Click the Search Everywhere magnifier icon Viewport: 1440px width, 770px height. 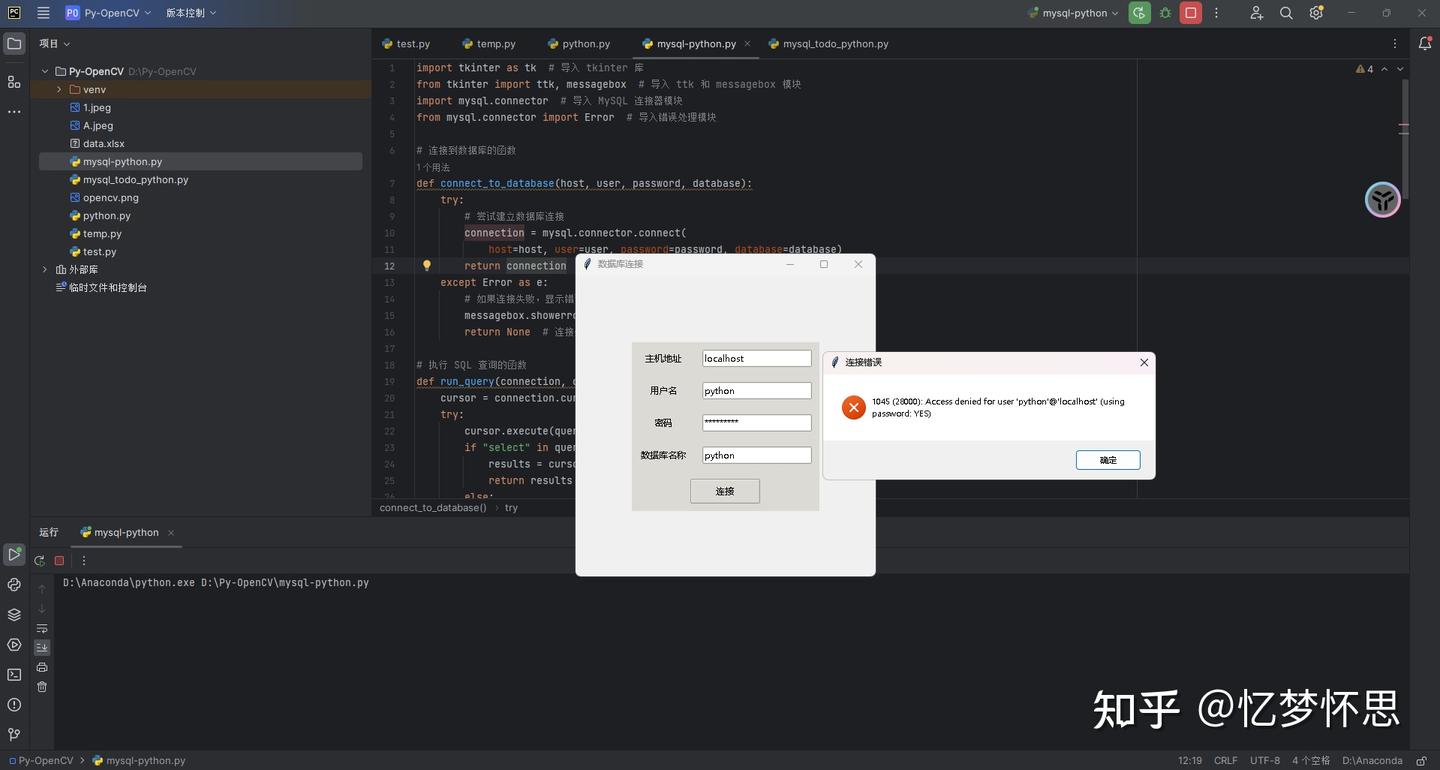[x=1286, y=13]
